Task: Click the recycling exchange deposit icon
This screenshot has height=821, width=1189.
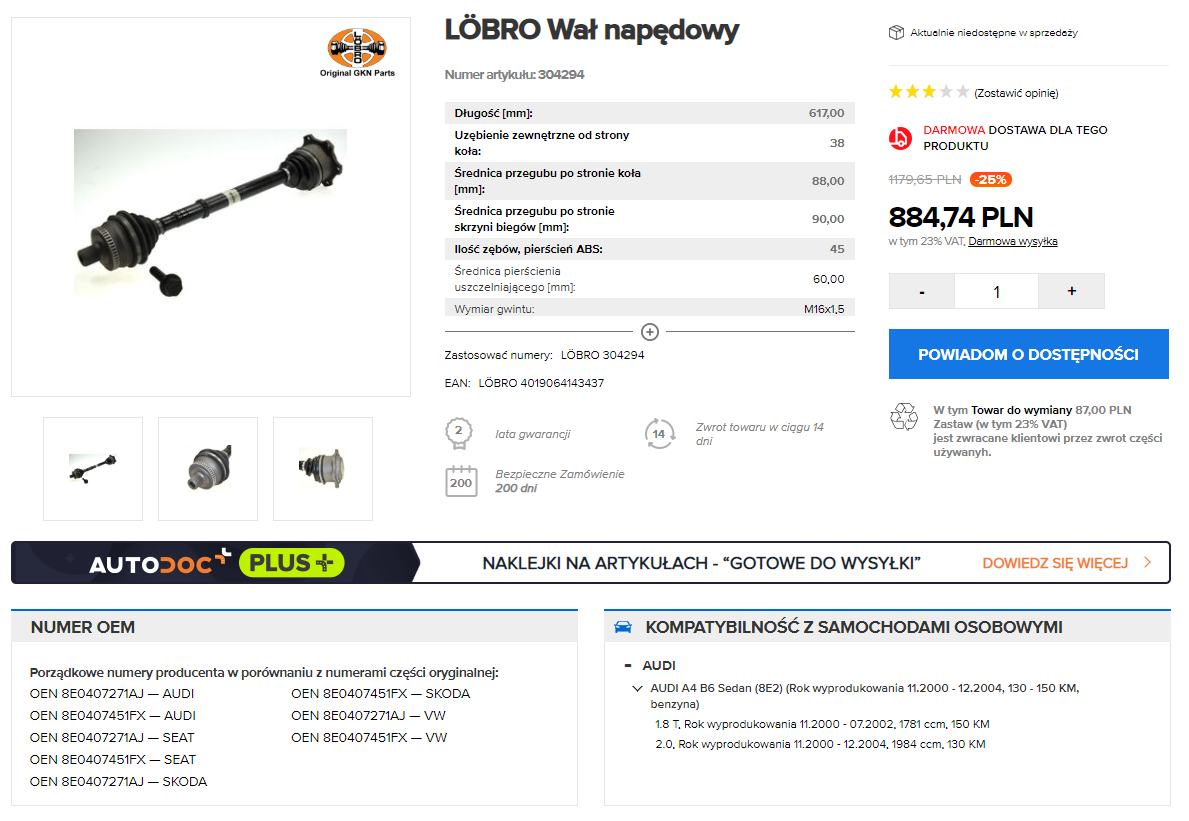Action: click(x=904, y=416)
